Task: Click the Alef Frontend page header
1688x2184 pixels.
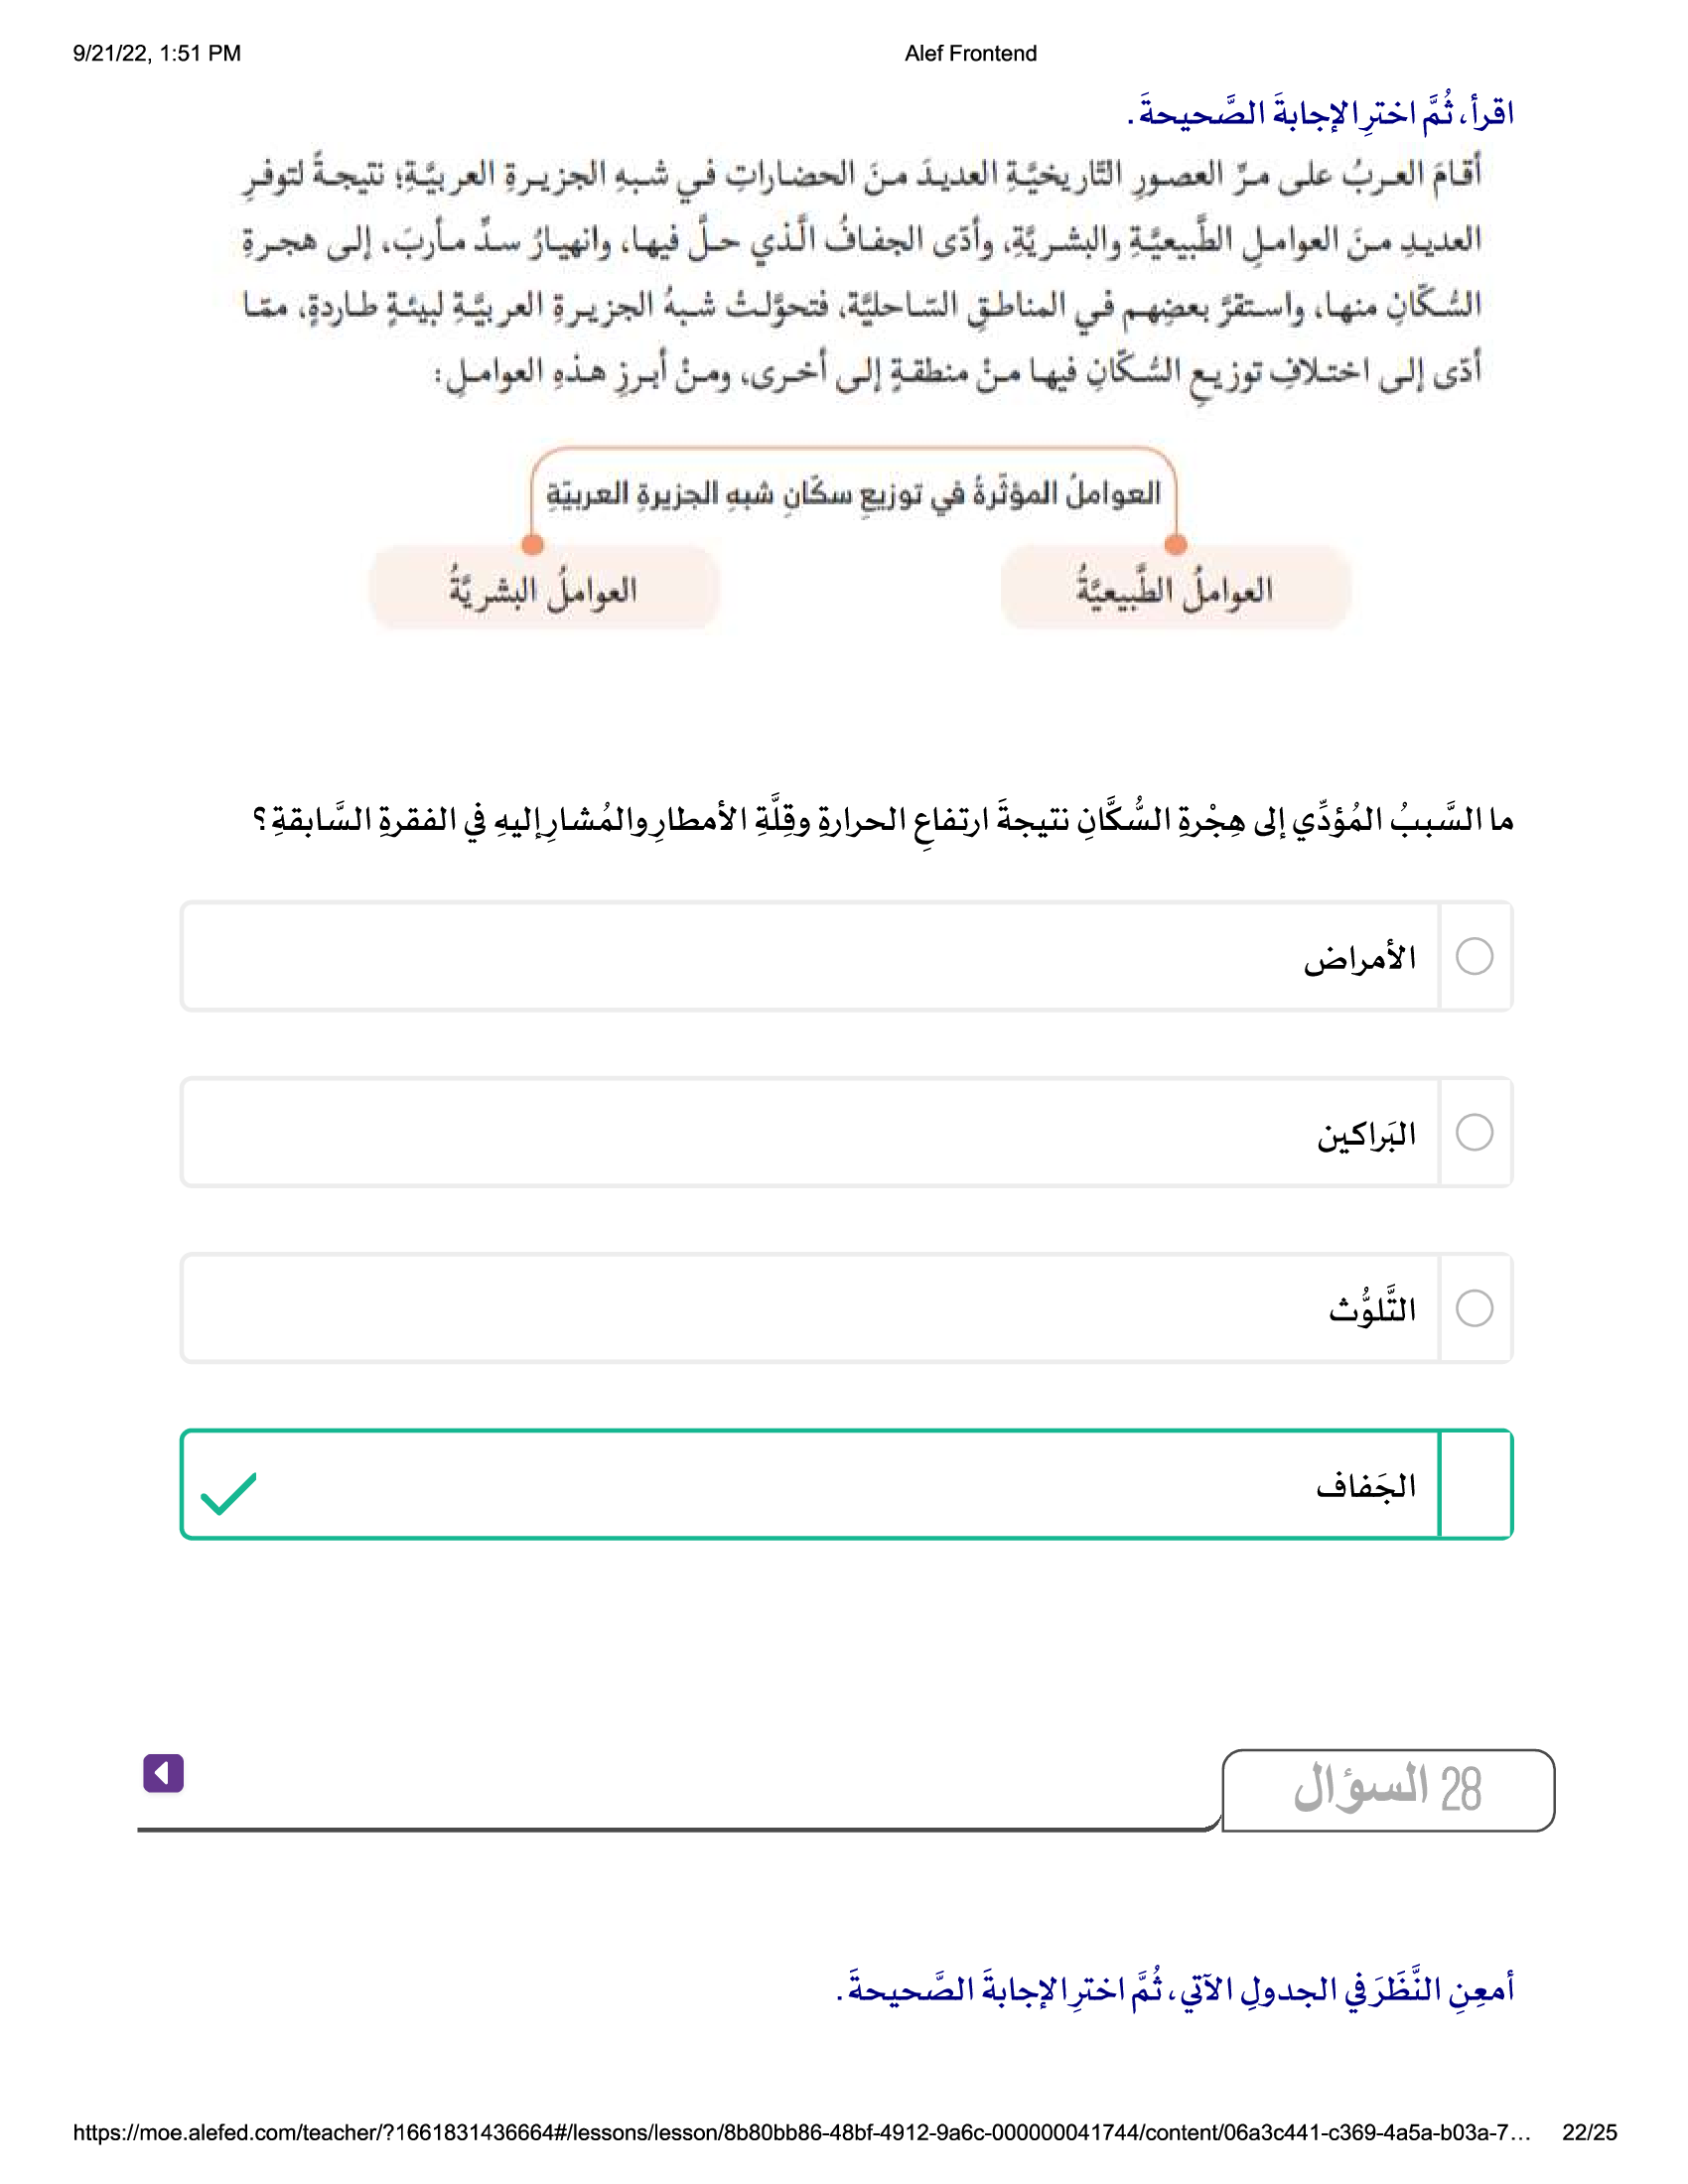Action: click(x=970, y=54)
